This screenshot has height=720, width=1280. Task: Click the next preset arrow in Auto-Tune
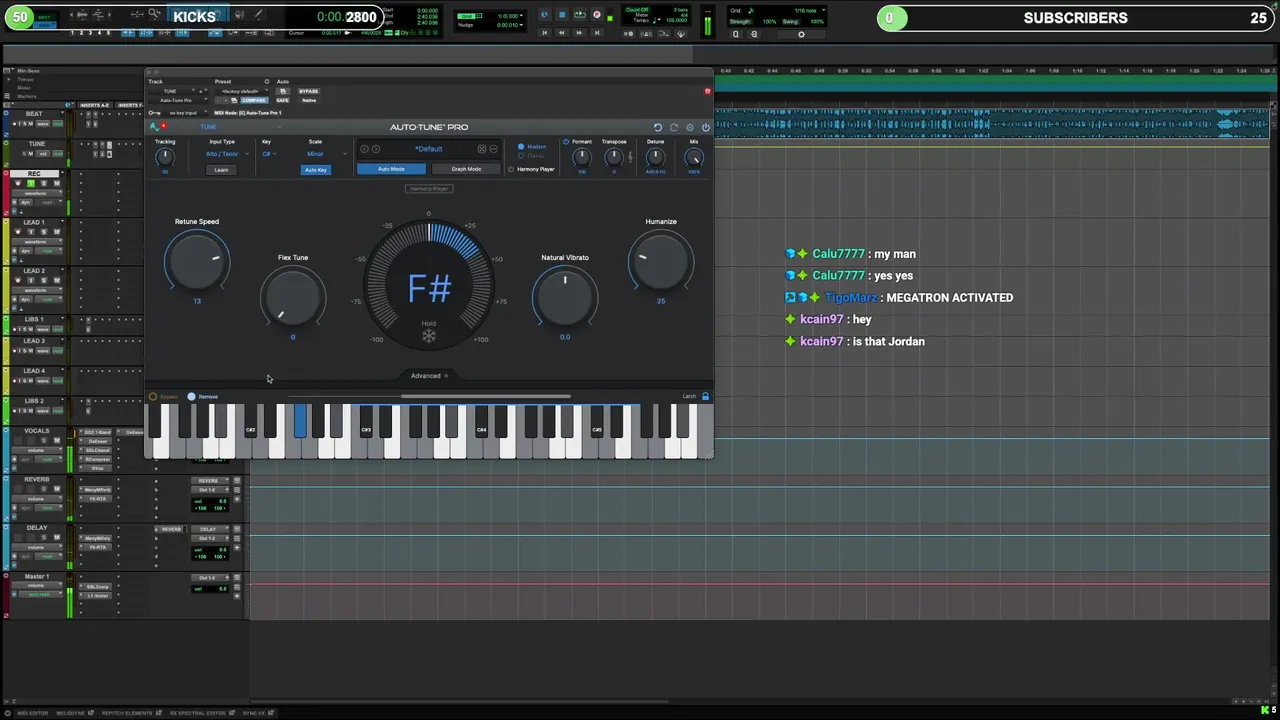pos(376,149)
